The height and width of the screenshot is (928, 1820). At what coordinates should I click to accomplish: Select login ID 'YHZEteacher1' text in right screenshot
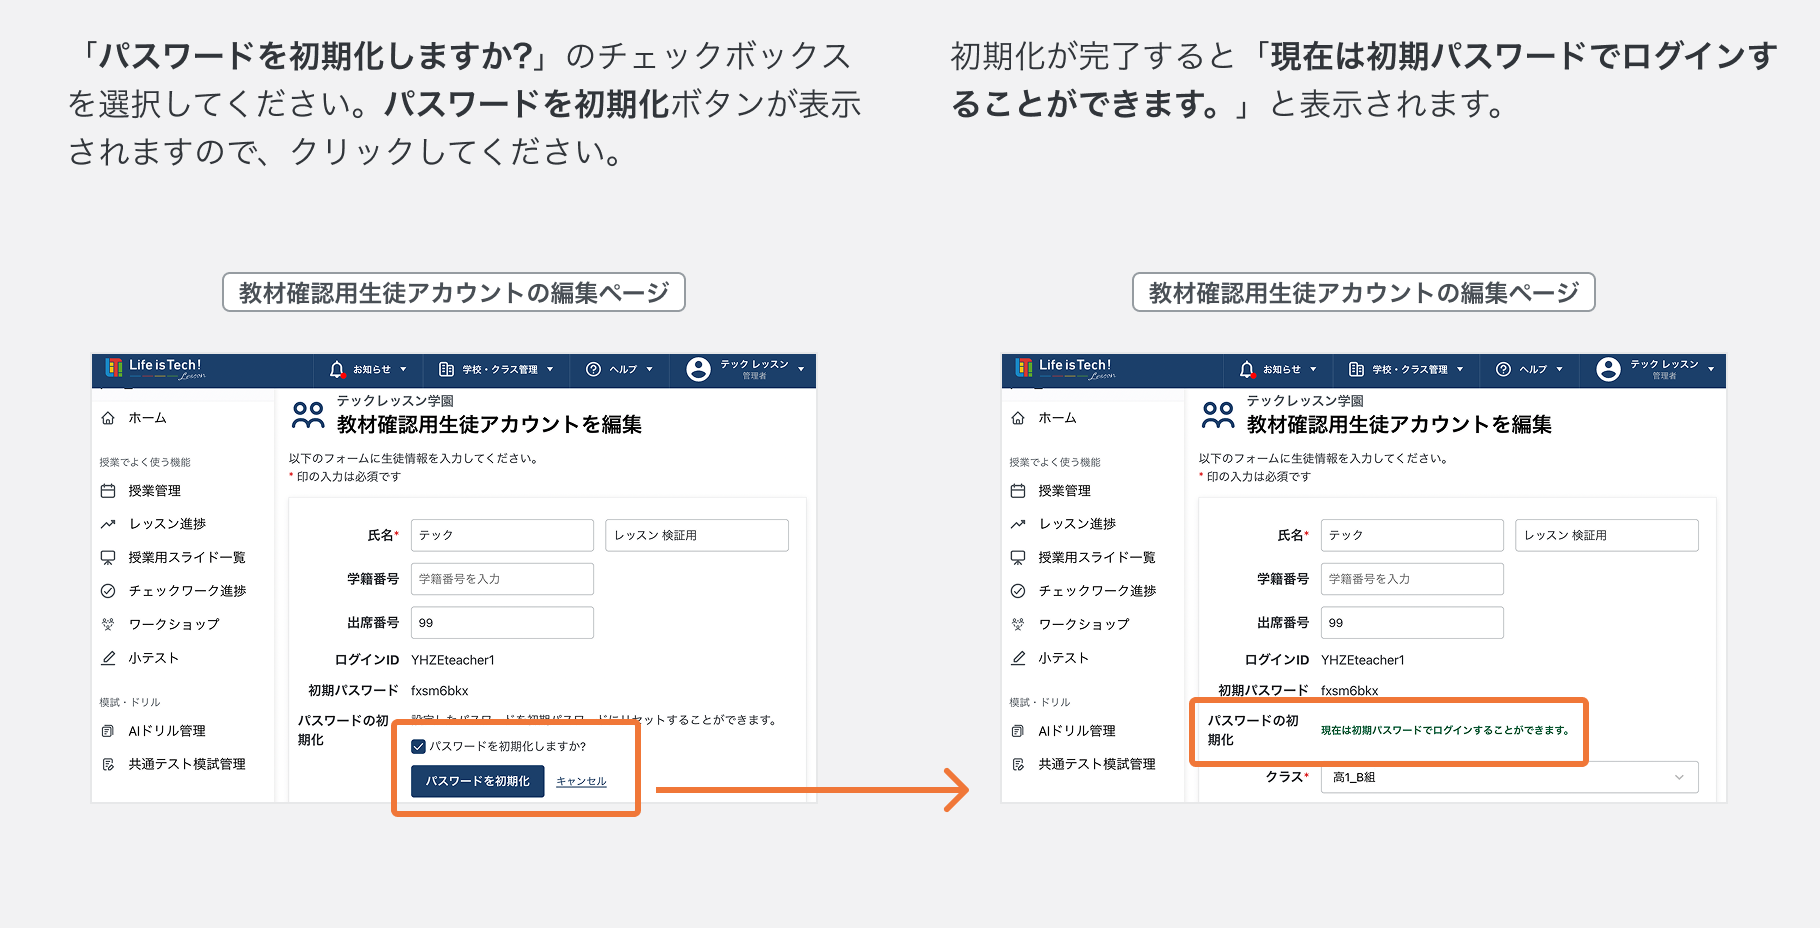point(1363,660)
